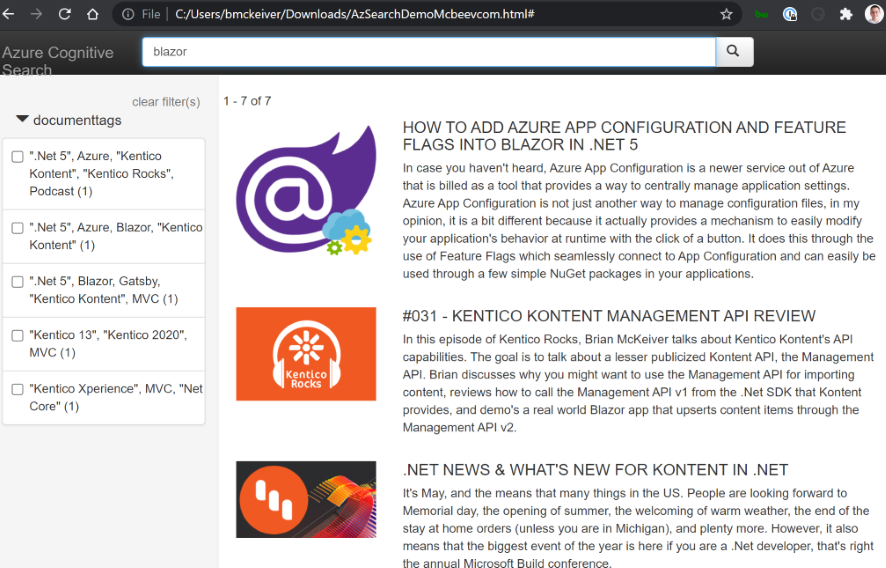This screenshot has height=568, width=886.
Task: Reload the page with the browser refresh icon
Action: (64, 14)
